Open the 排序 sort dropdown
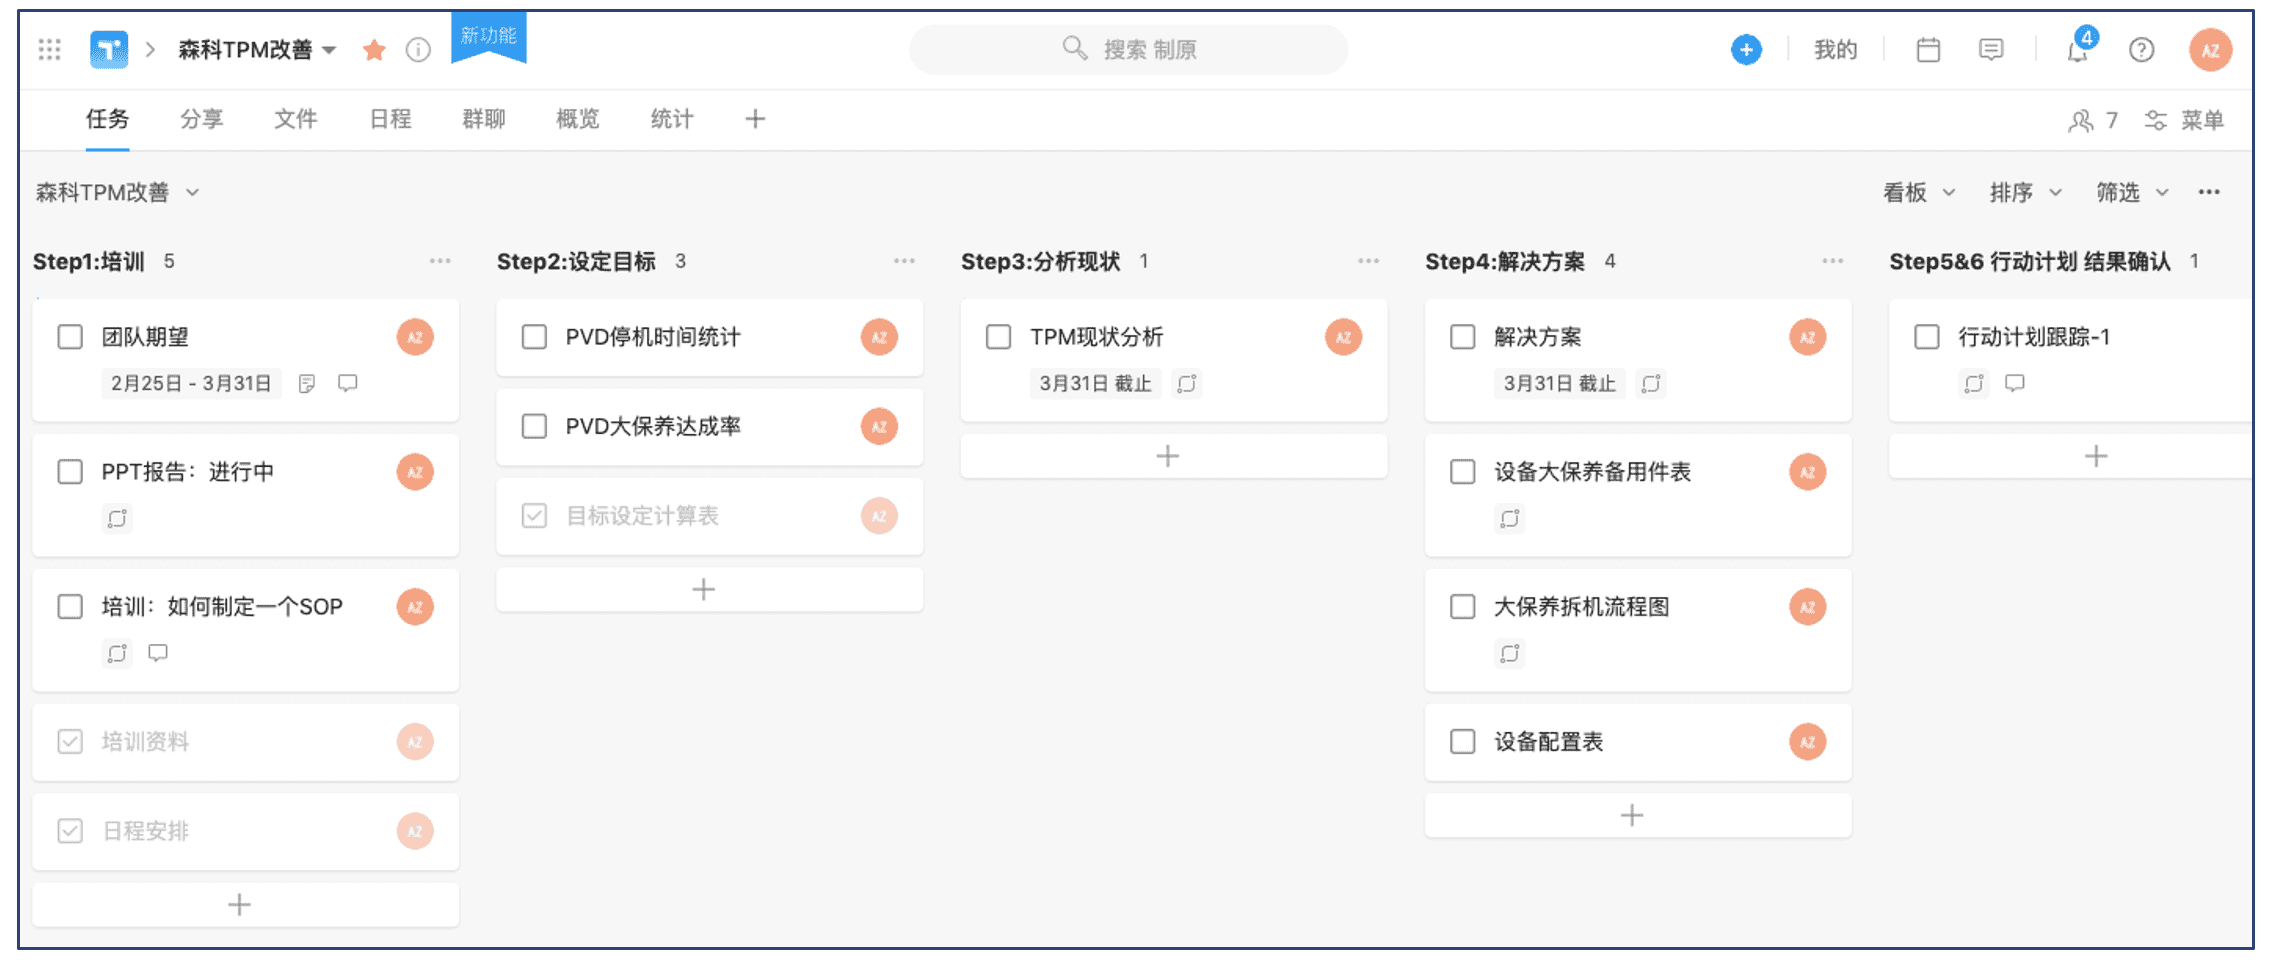The height and width of the screenshot is (962, 2276). point(2025,192)
